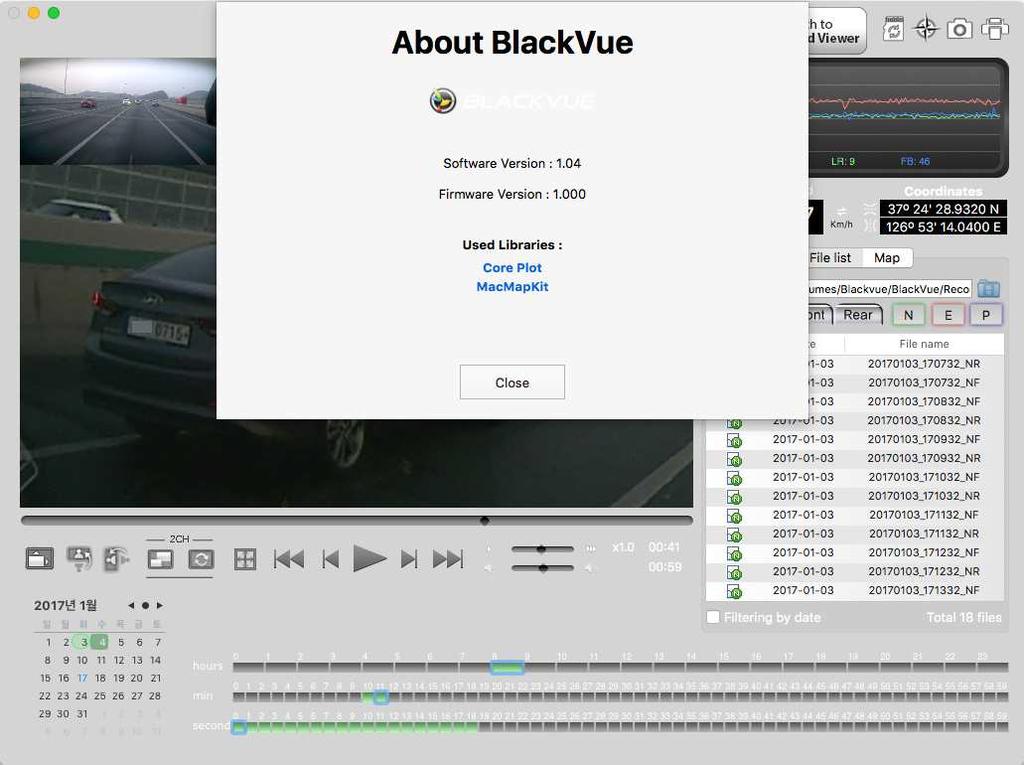Click the front camera picture-in-picture thumbnail
Image resolution: width=1024 pixels, height=765 pixels.
tap(118, 111)
